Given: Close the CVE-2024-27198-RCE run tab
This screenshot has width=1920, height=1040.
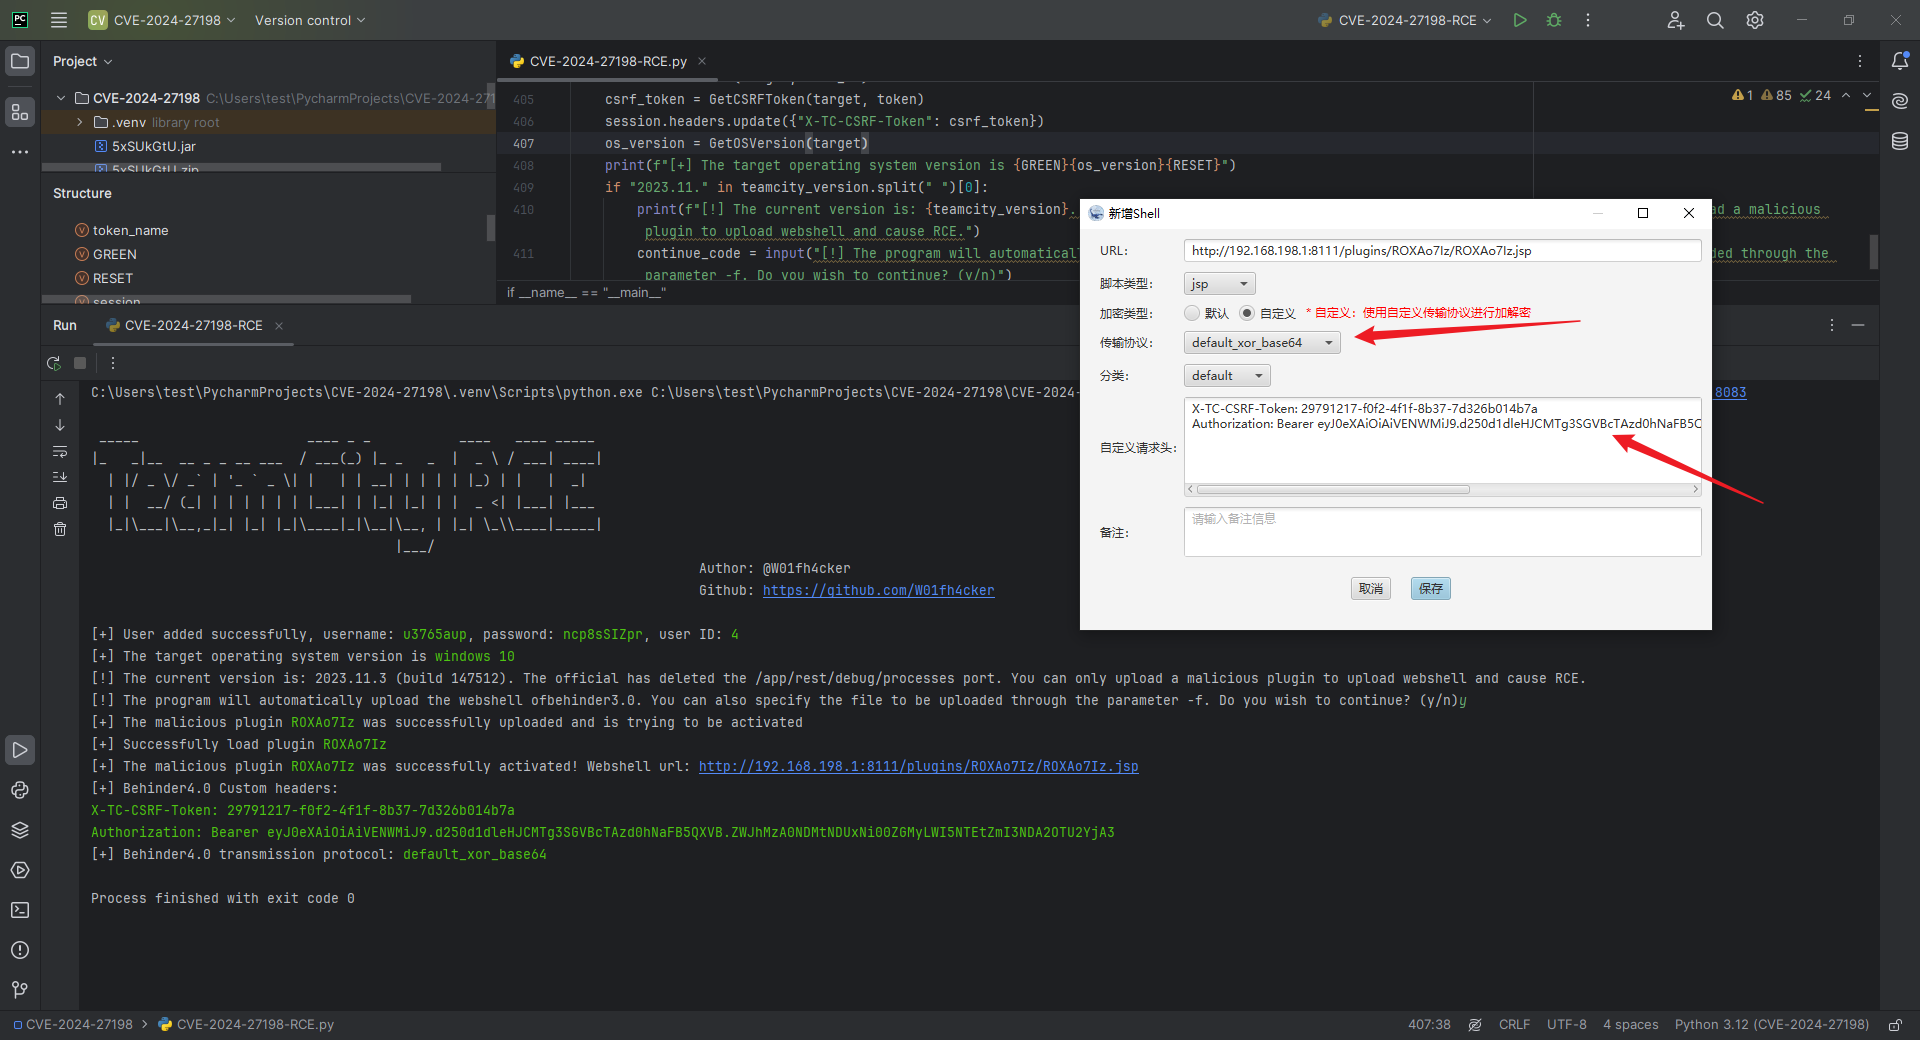Looking at the screenshot, I should pyautogui.click(x=279, y=326).
